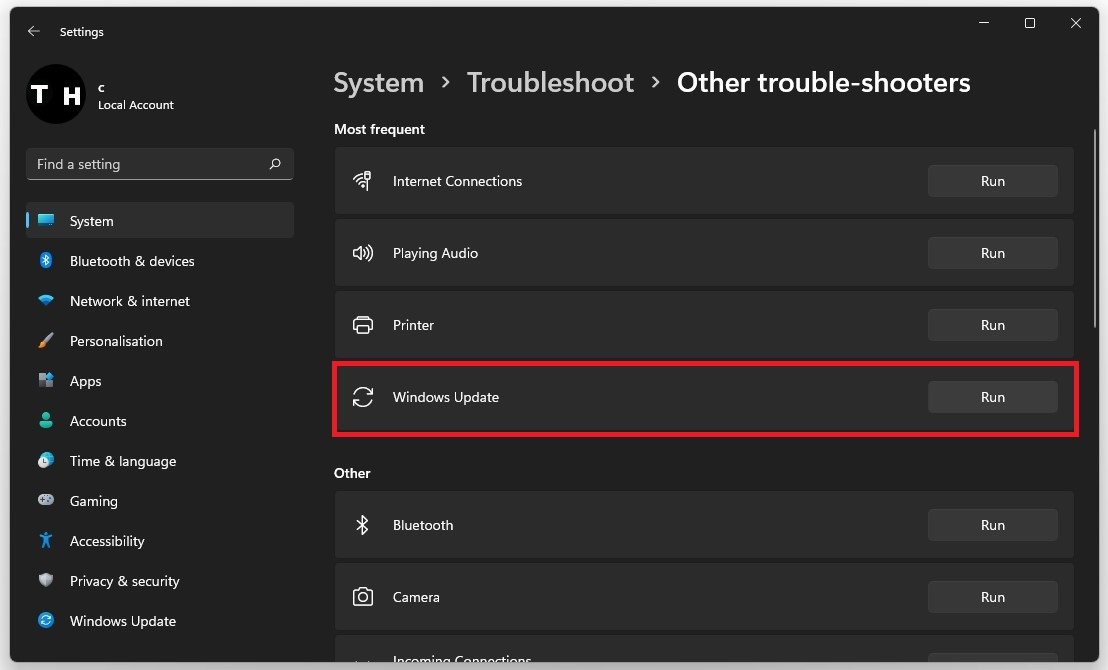This screenshot has width=1108, height=670.
Task: Click the Bluetooth troubleshooter label
Action: tap(423, 525)
